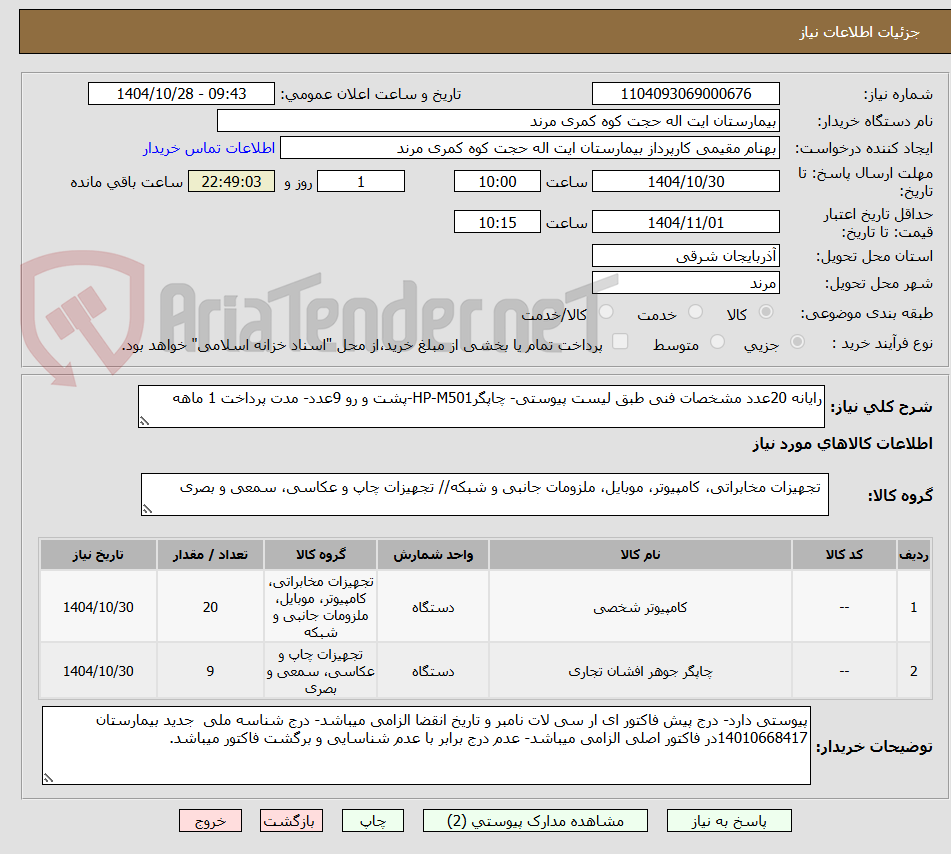Select متوسط as purchase process type
This screenshot has width=951, height=854.
coord(719,341)
